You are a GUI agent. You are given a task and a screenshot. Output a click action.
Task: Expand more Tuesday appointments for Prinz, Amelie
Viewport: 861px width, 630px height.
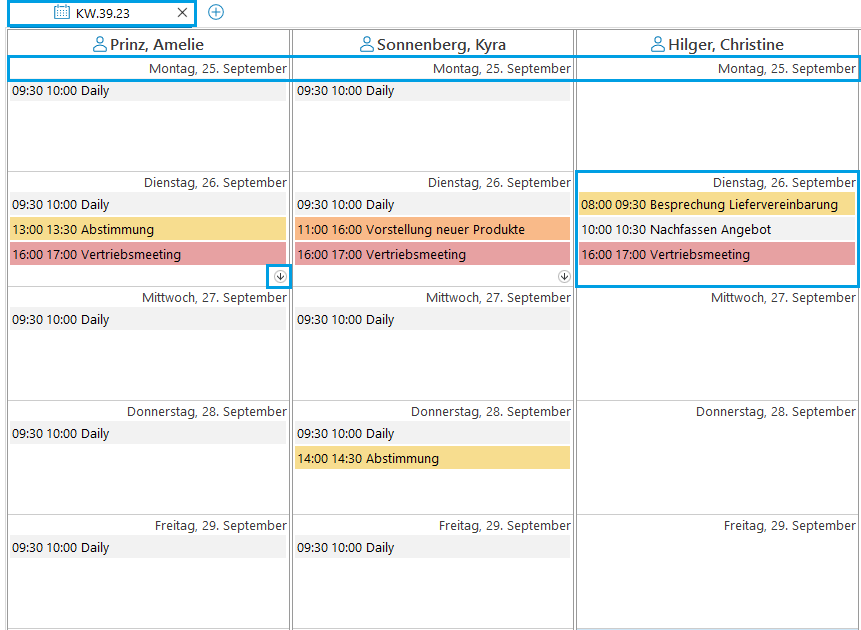(x=280, y=276)
